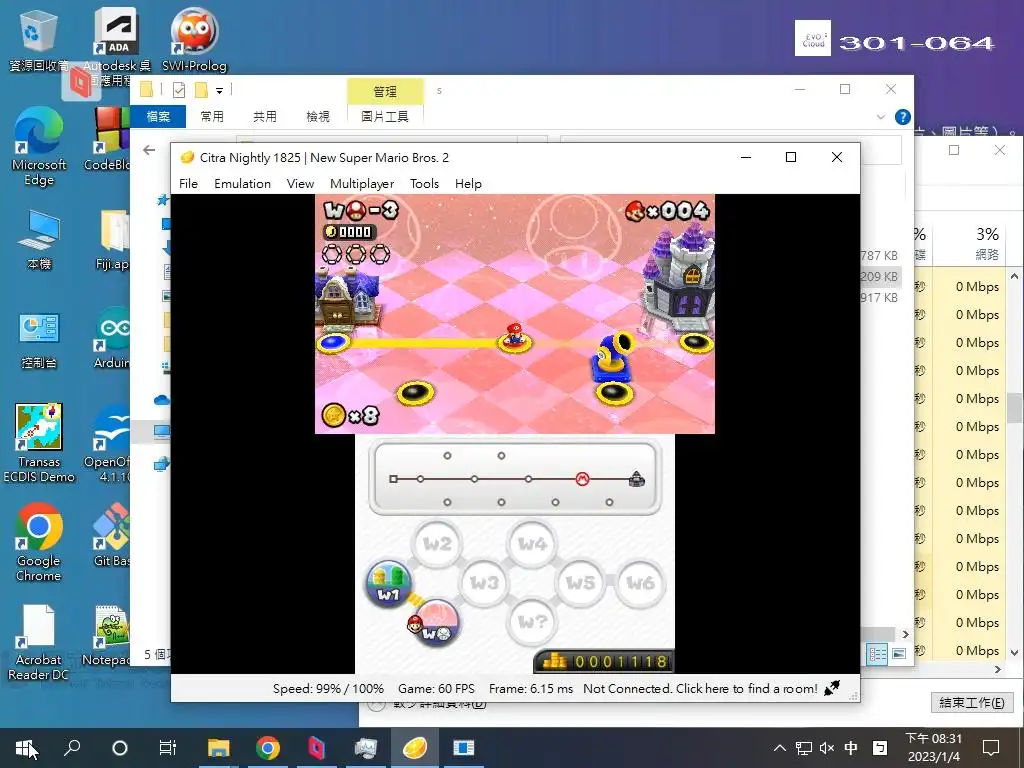Open the quick access toolbar dropdown arrow
The image size is (1024, 768).
pyautogui.click(x=219, y=91)
